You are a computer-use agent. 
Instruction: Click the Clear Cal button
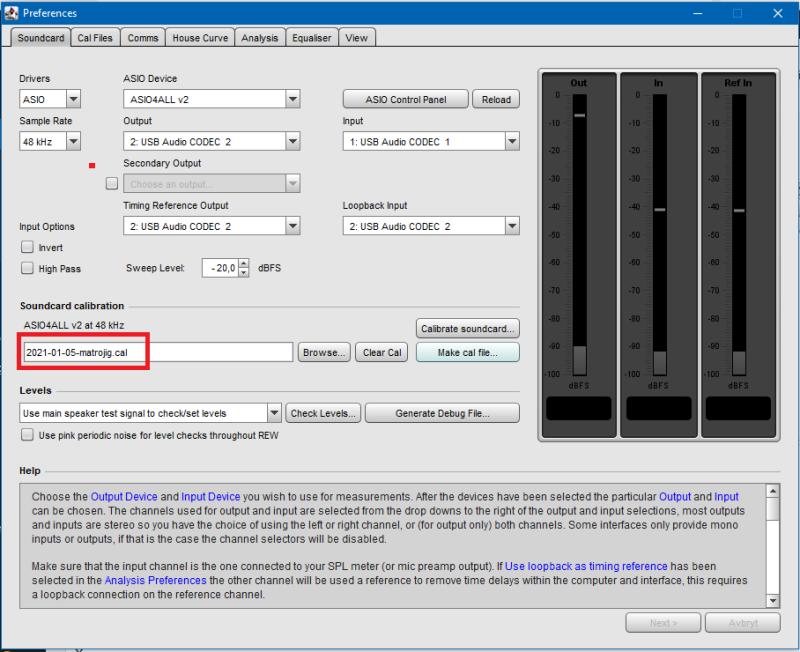(x=382, y=352)
